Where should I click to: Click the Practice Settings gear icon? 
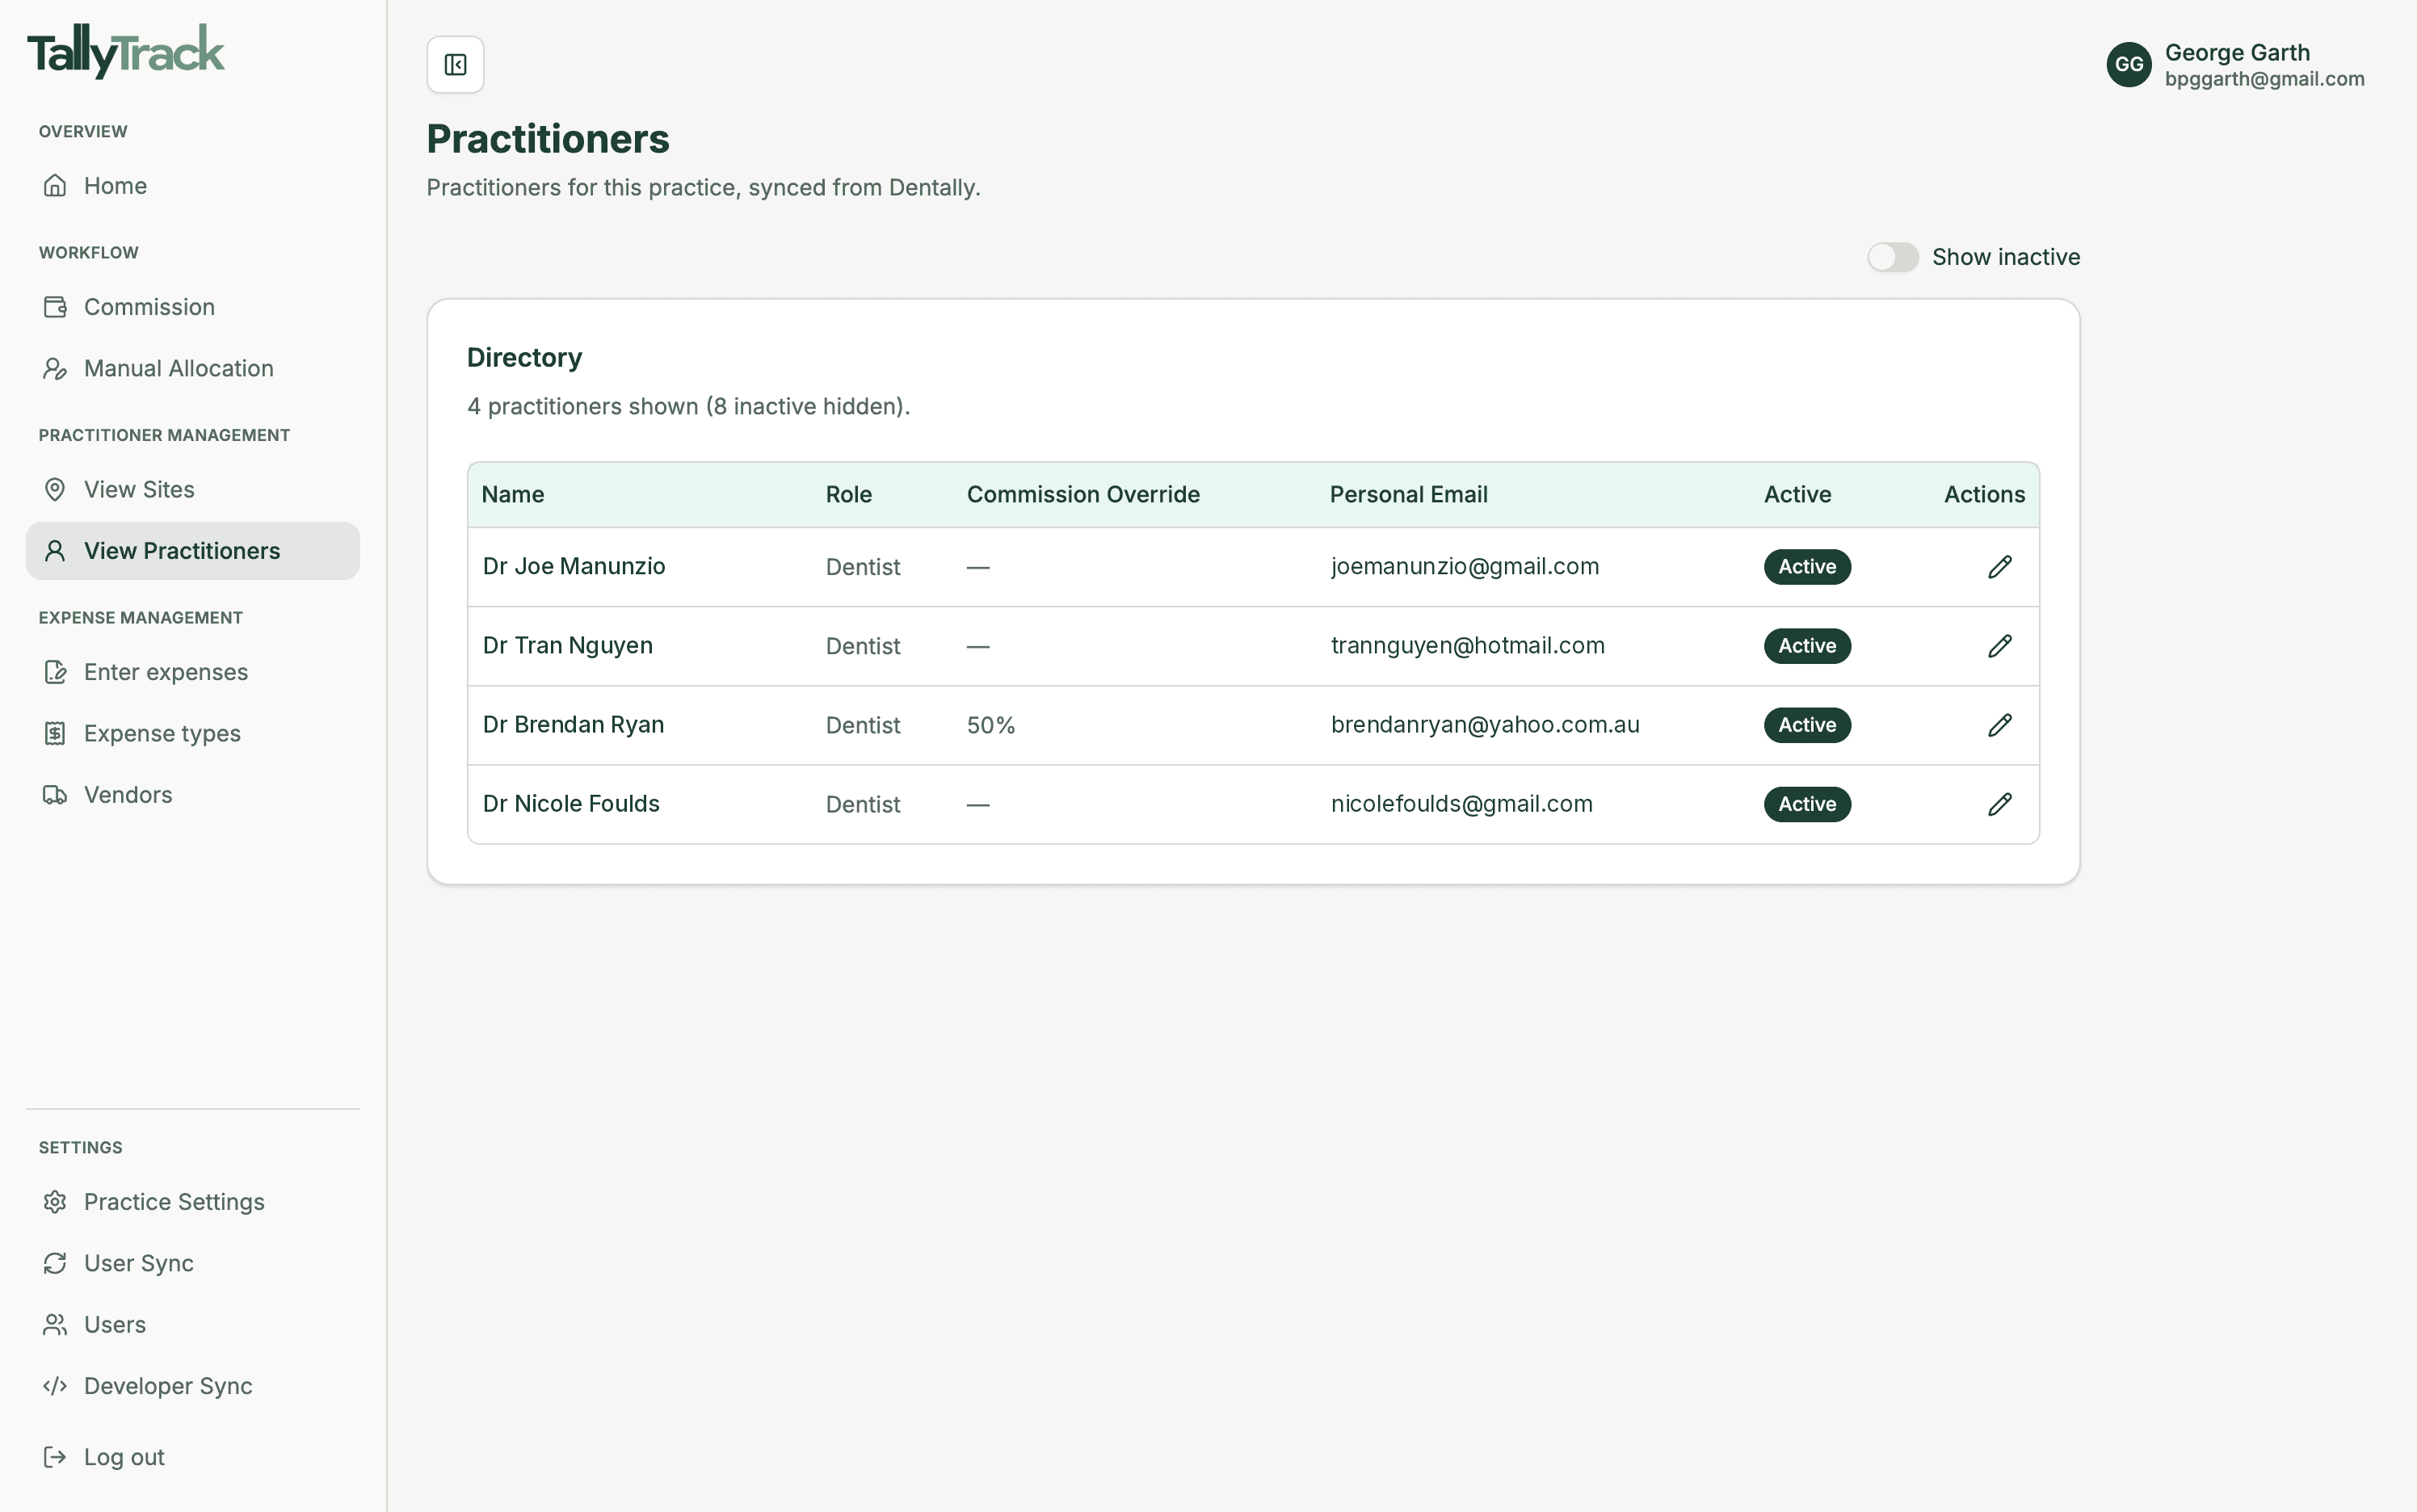click(55, 1202)
